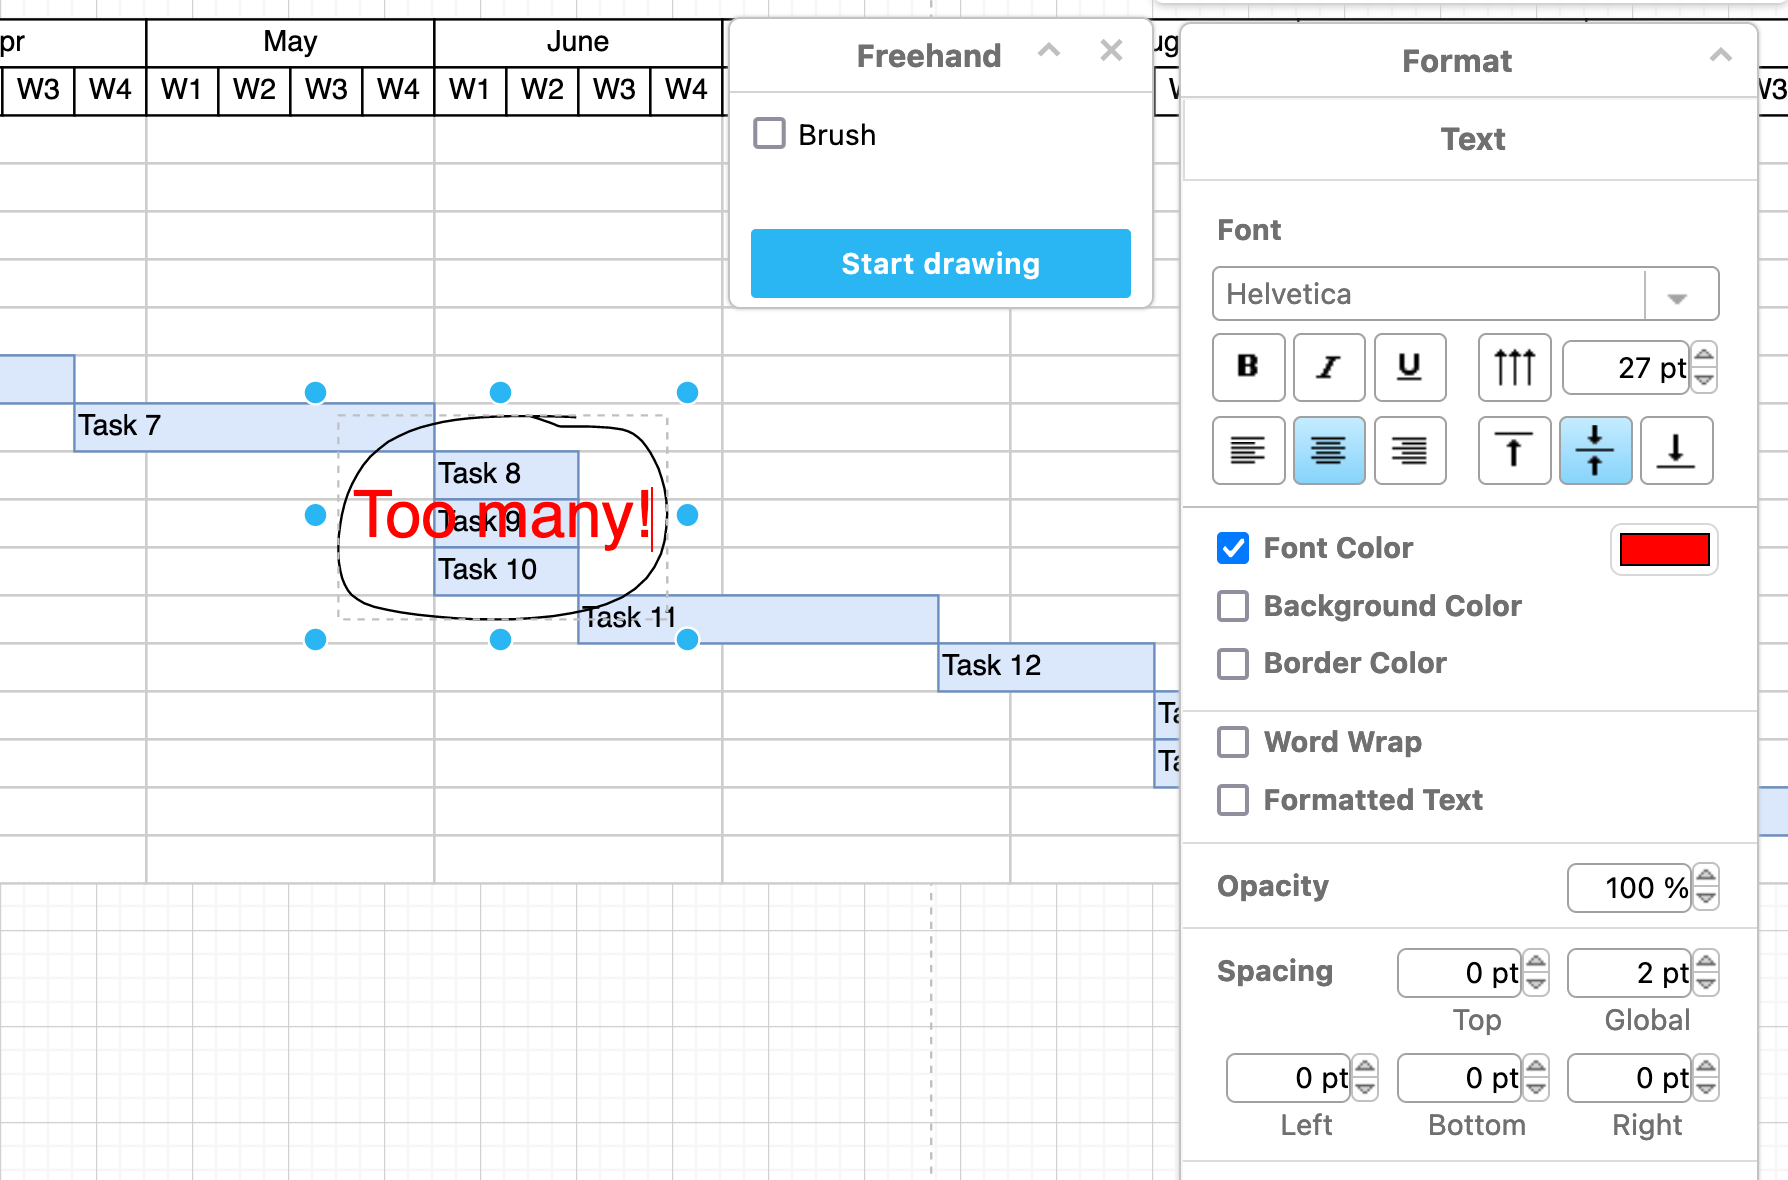Apply underline formatting
1788x1180 pixels.
pyautogui.click(x=1410, y=367)
